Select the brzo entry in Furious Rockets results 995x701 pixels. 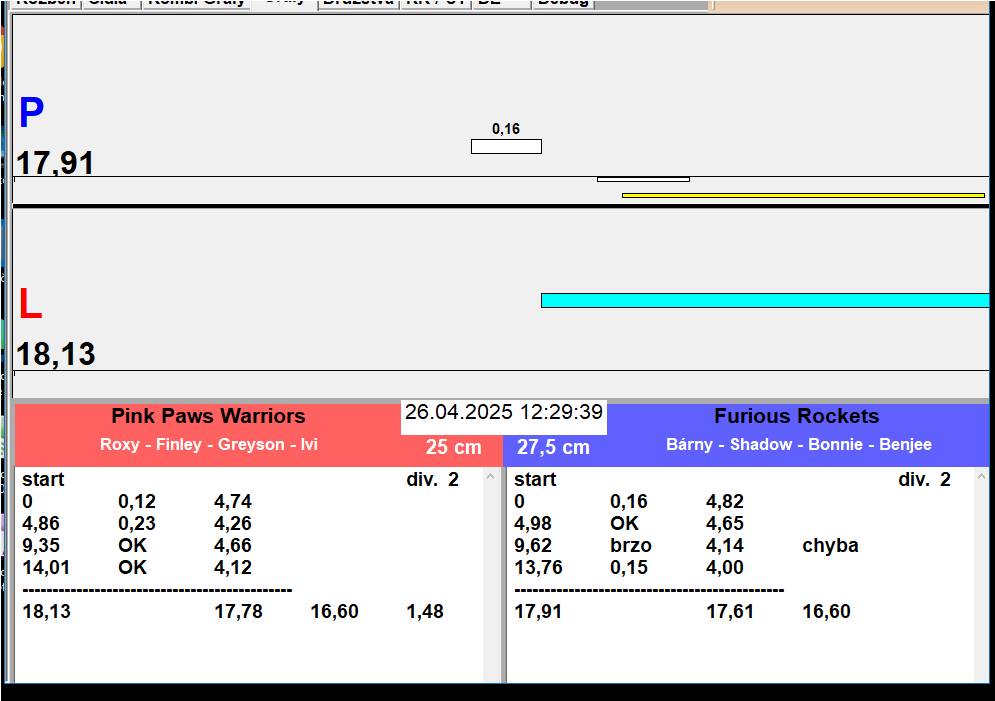click(630, 545)
